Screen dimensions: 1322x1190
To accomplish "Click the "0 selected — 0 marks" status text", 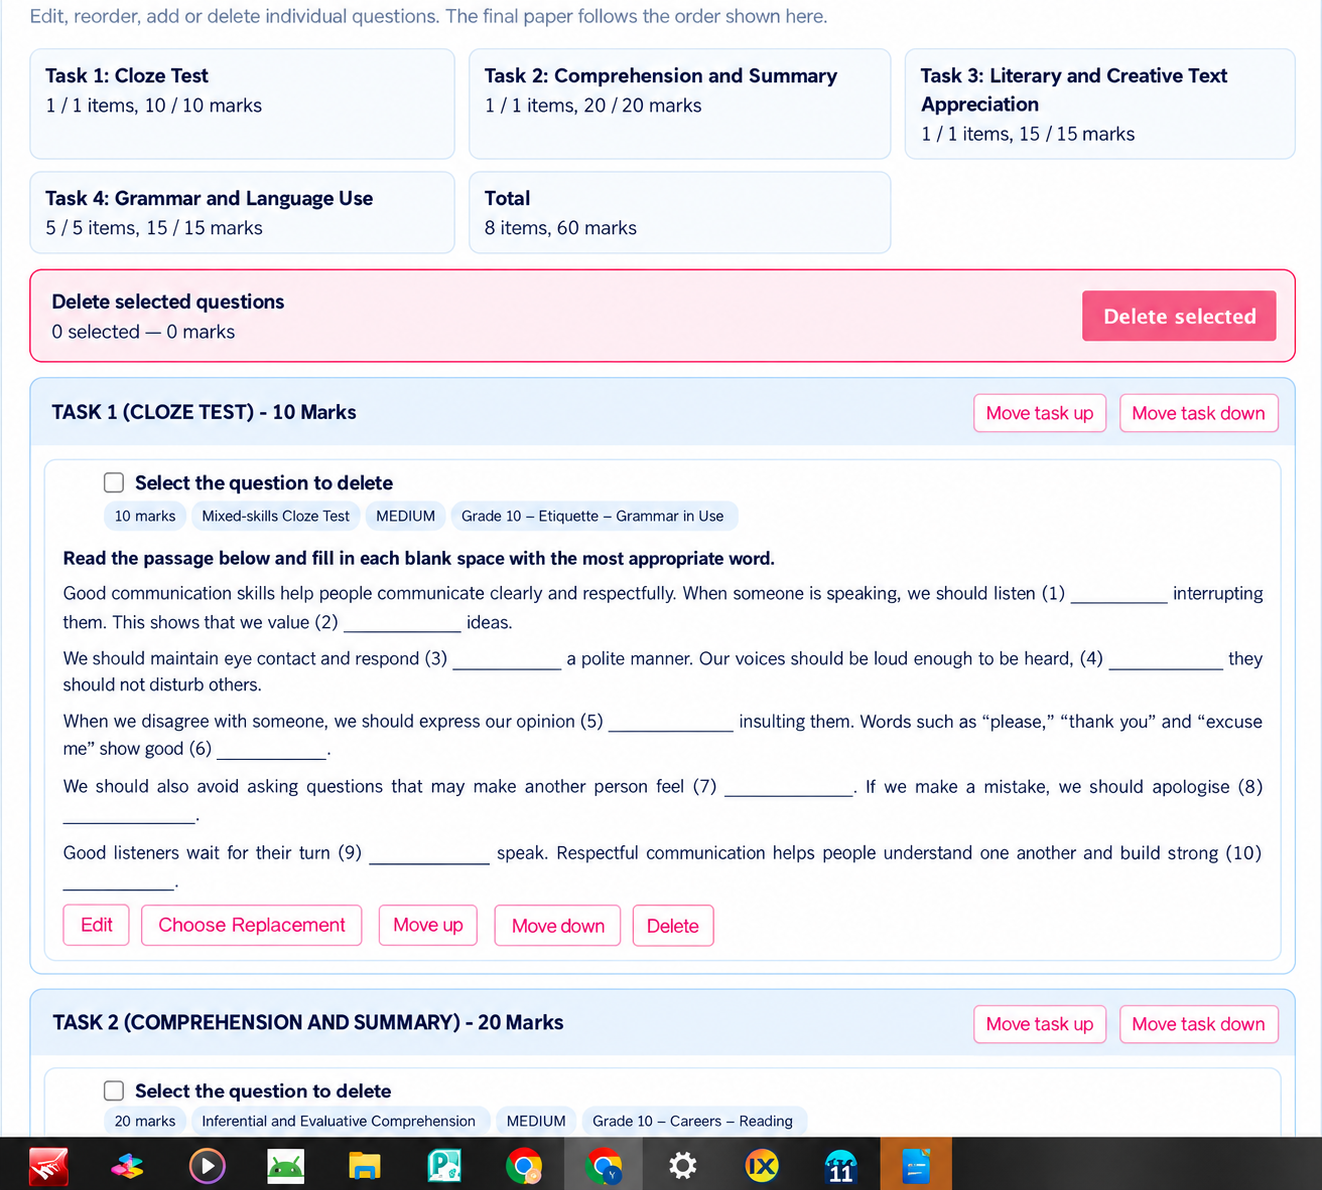I will (x=144, y=332).
